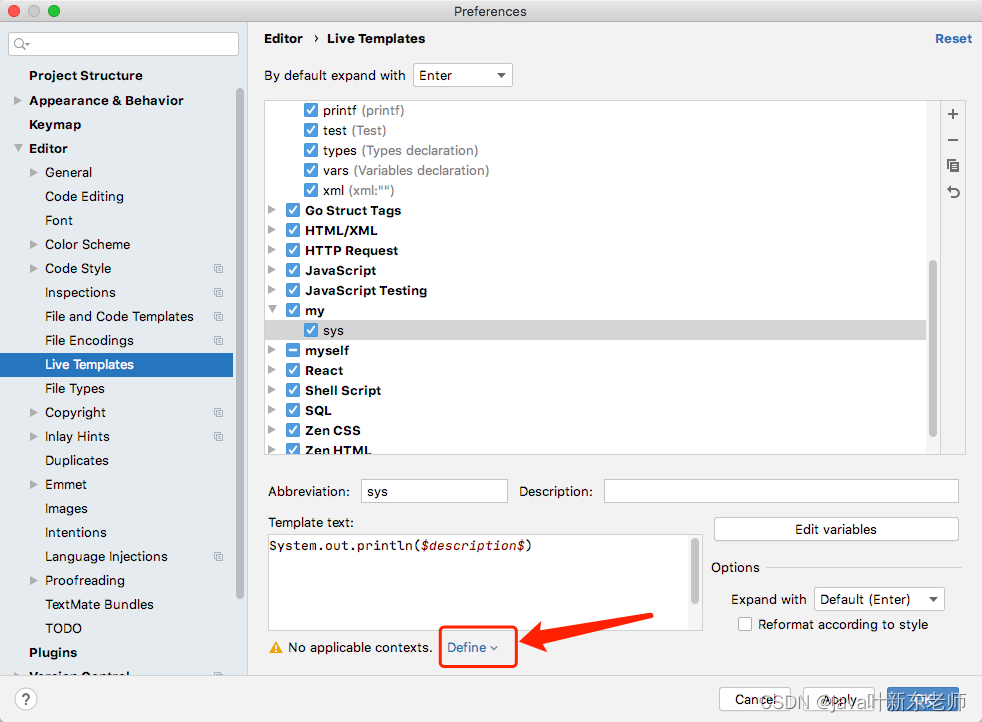Click the warning icon before No applicable contexts
982x722 pixels.
276,647
